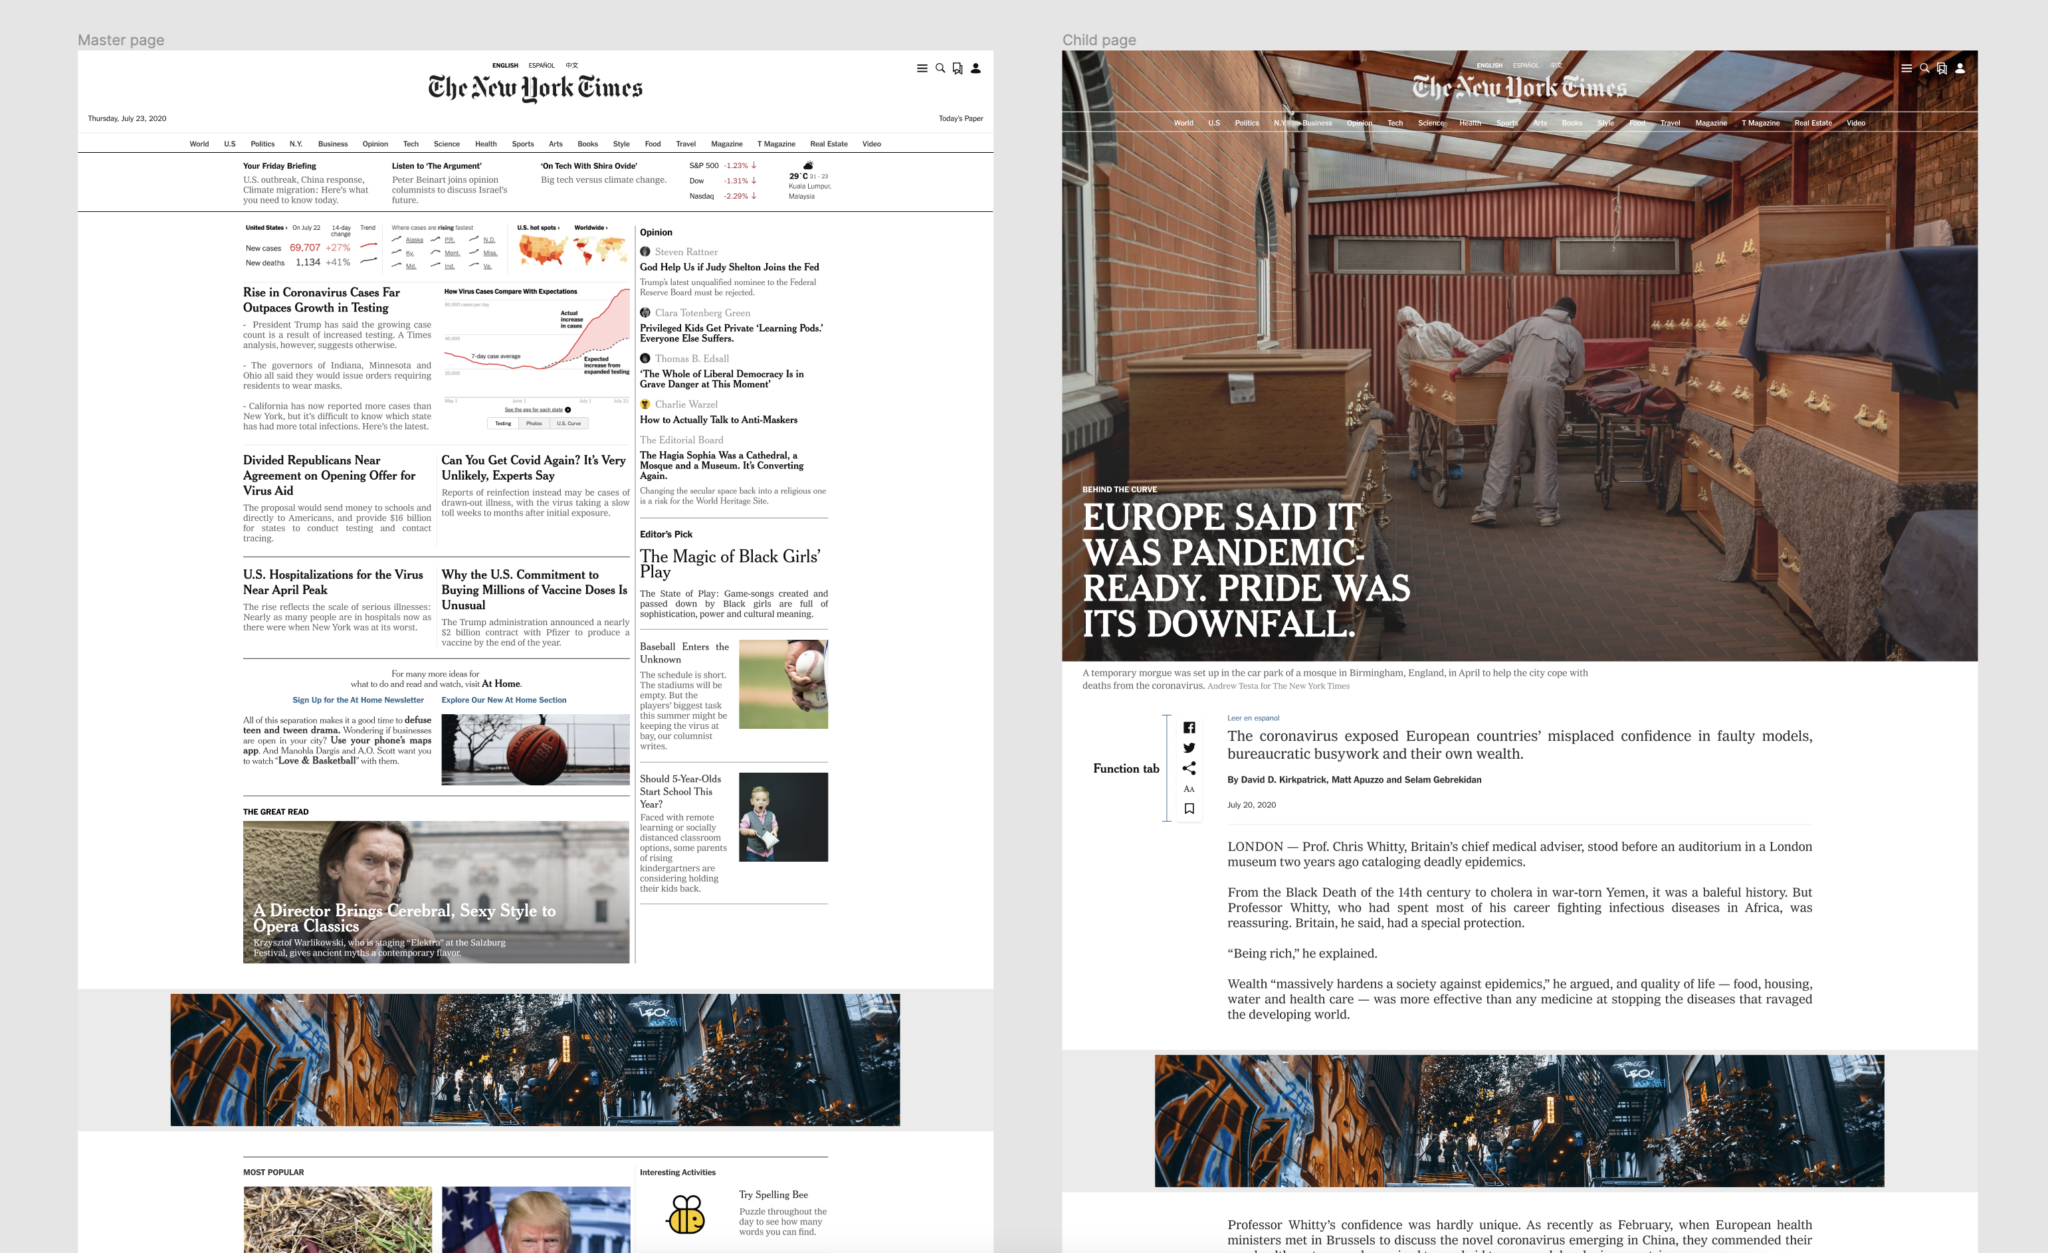This screenshot has width=2048, height=1253.
Task: Open 'The Magic of Black Girls' Play' article
Action: [730, 564]
